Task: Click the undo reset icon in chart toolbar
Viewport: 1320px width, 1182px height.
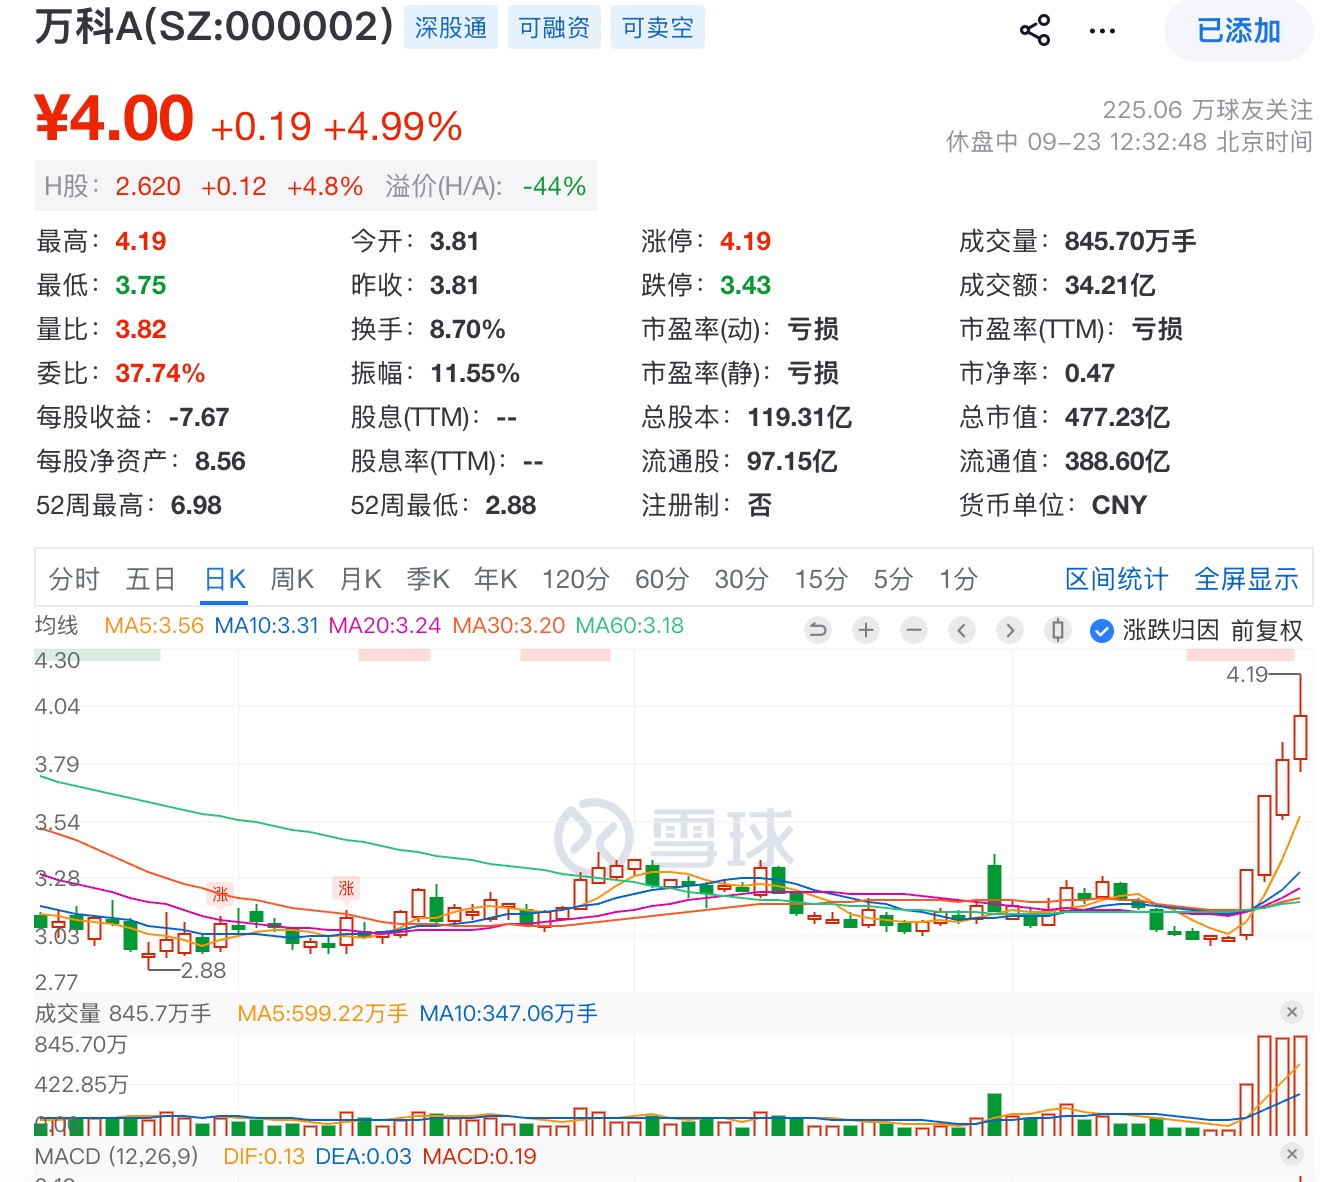Action: (x=818, y=630)
